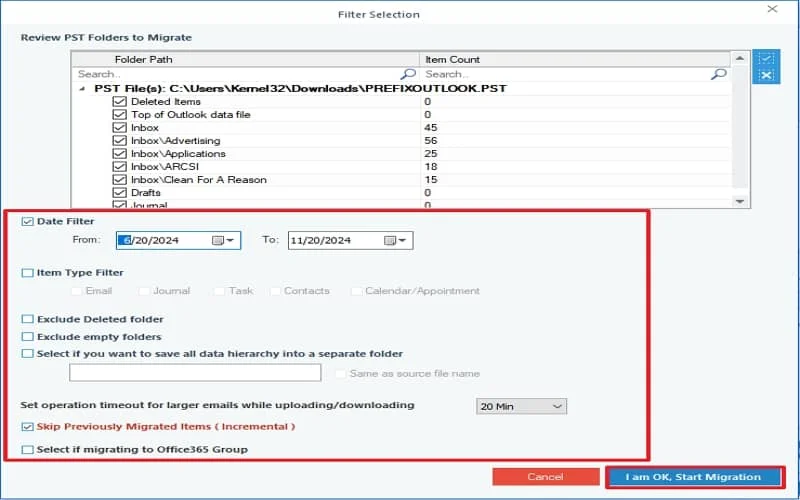Enable Exclude empty folders option
This screenshot has width=800, height=500.
coord(28,337)
